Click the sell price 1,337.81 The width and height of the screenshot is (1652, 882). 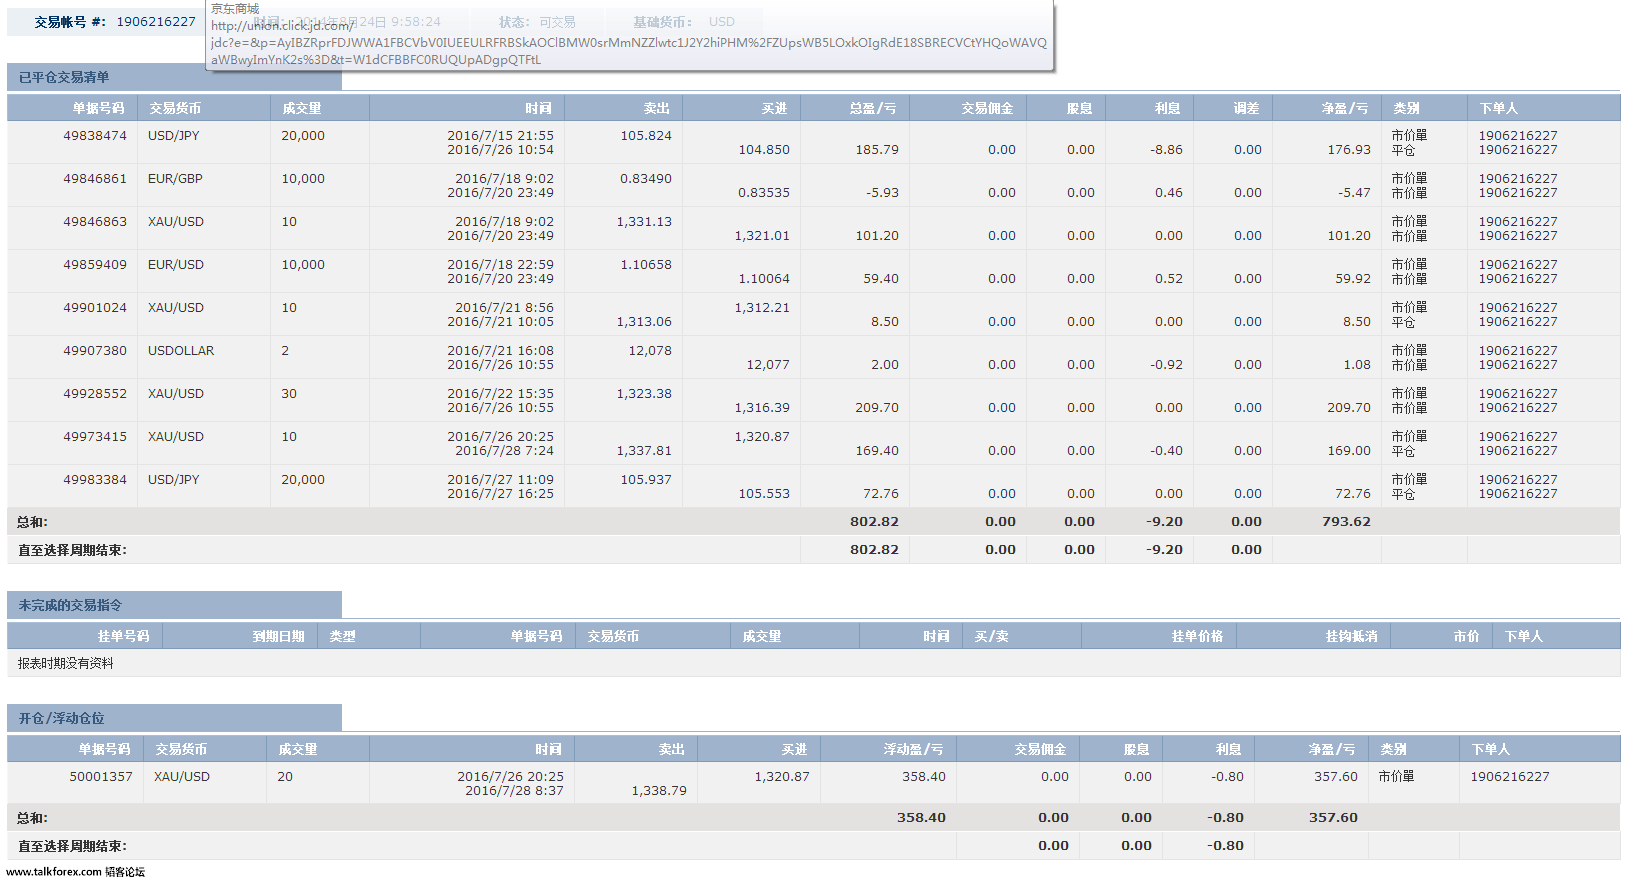click(x=644, y=451)
